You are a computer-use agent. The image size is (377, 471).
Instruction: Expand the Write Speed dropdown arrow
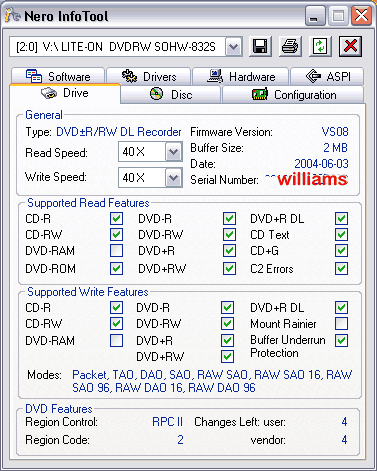pyautogui.click(x=173, y=178)
